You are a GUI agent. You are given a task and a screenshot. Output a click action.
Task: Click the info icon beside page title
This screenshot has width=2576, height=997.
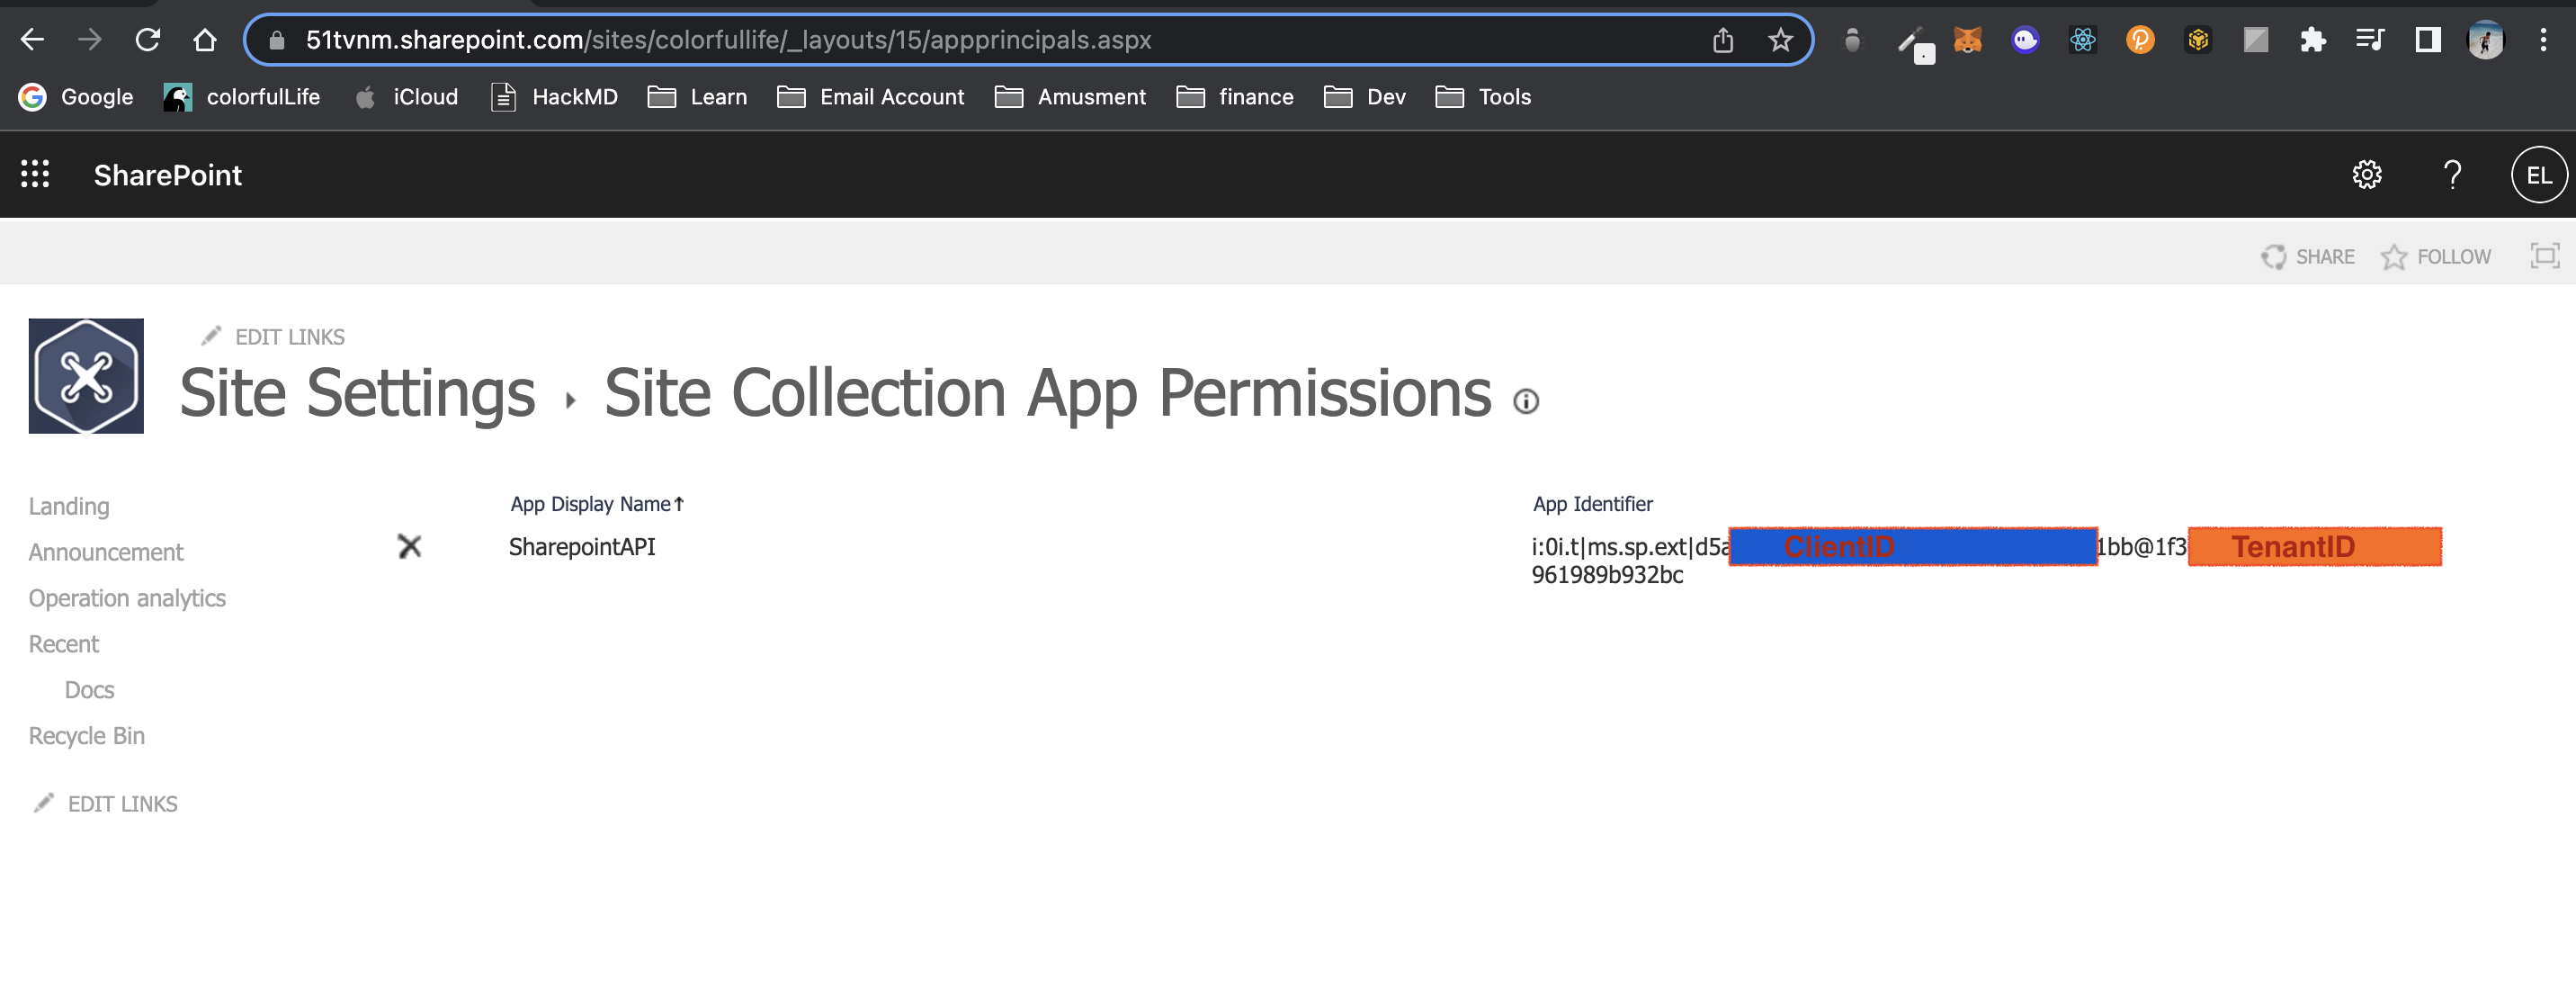pyautogui.click(x=1526, y=401)
